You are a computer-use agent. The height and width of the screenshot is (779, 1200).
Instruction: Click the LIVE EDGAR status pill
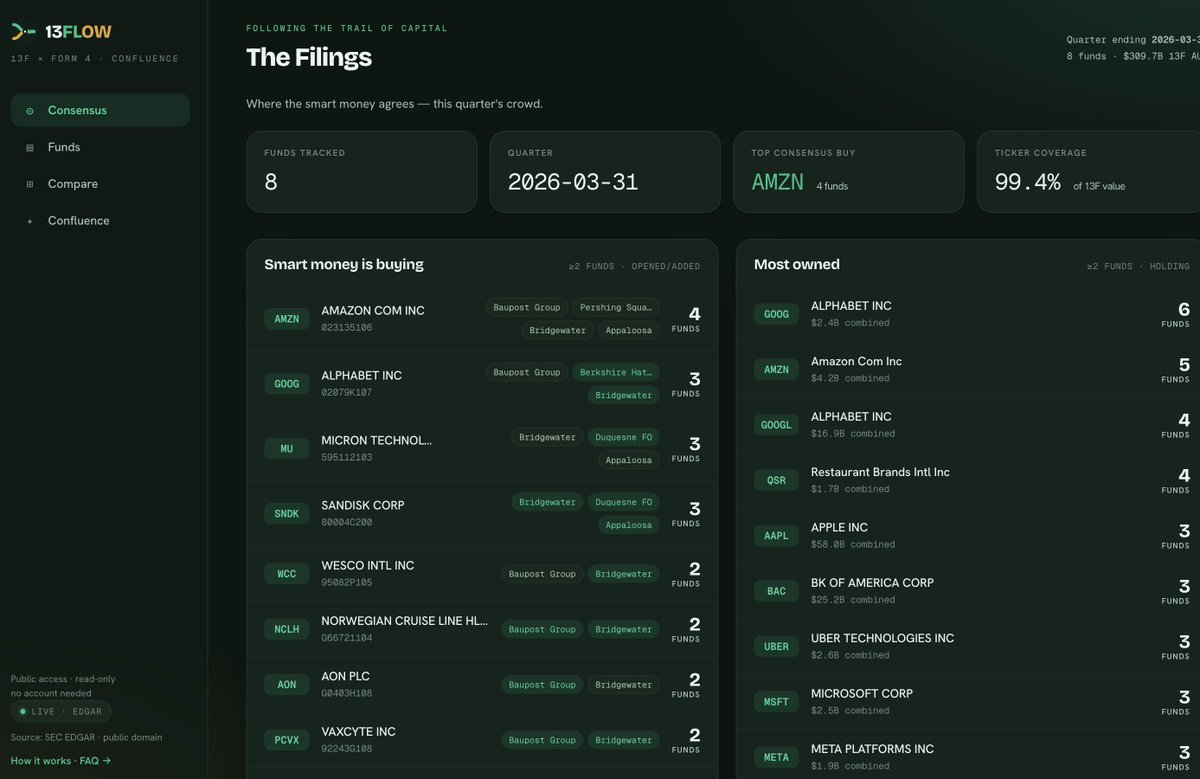[x=61, y=712]
